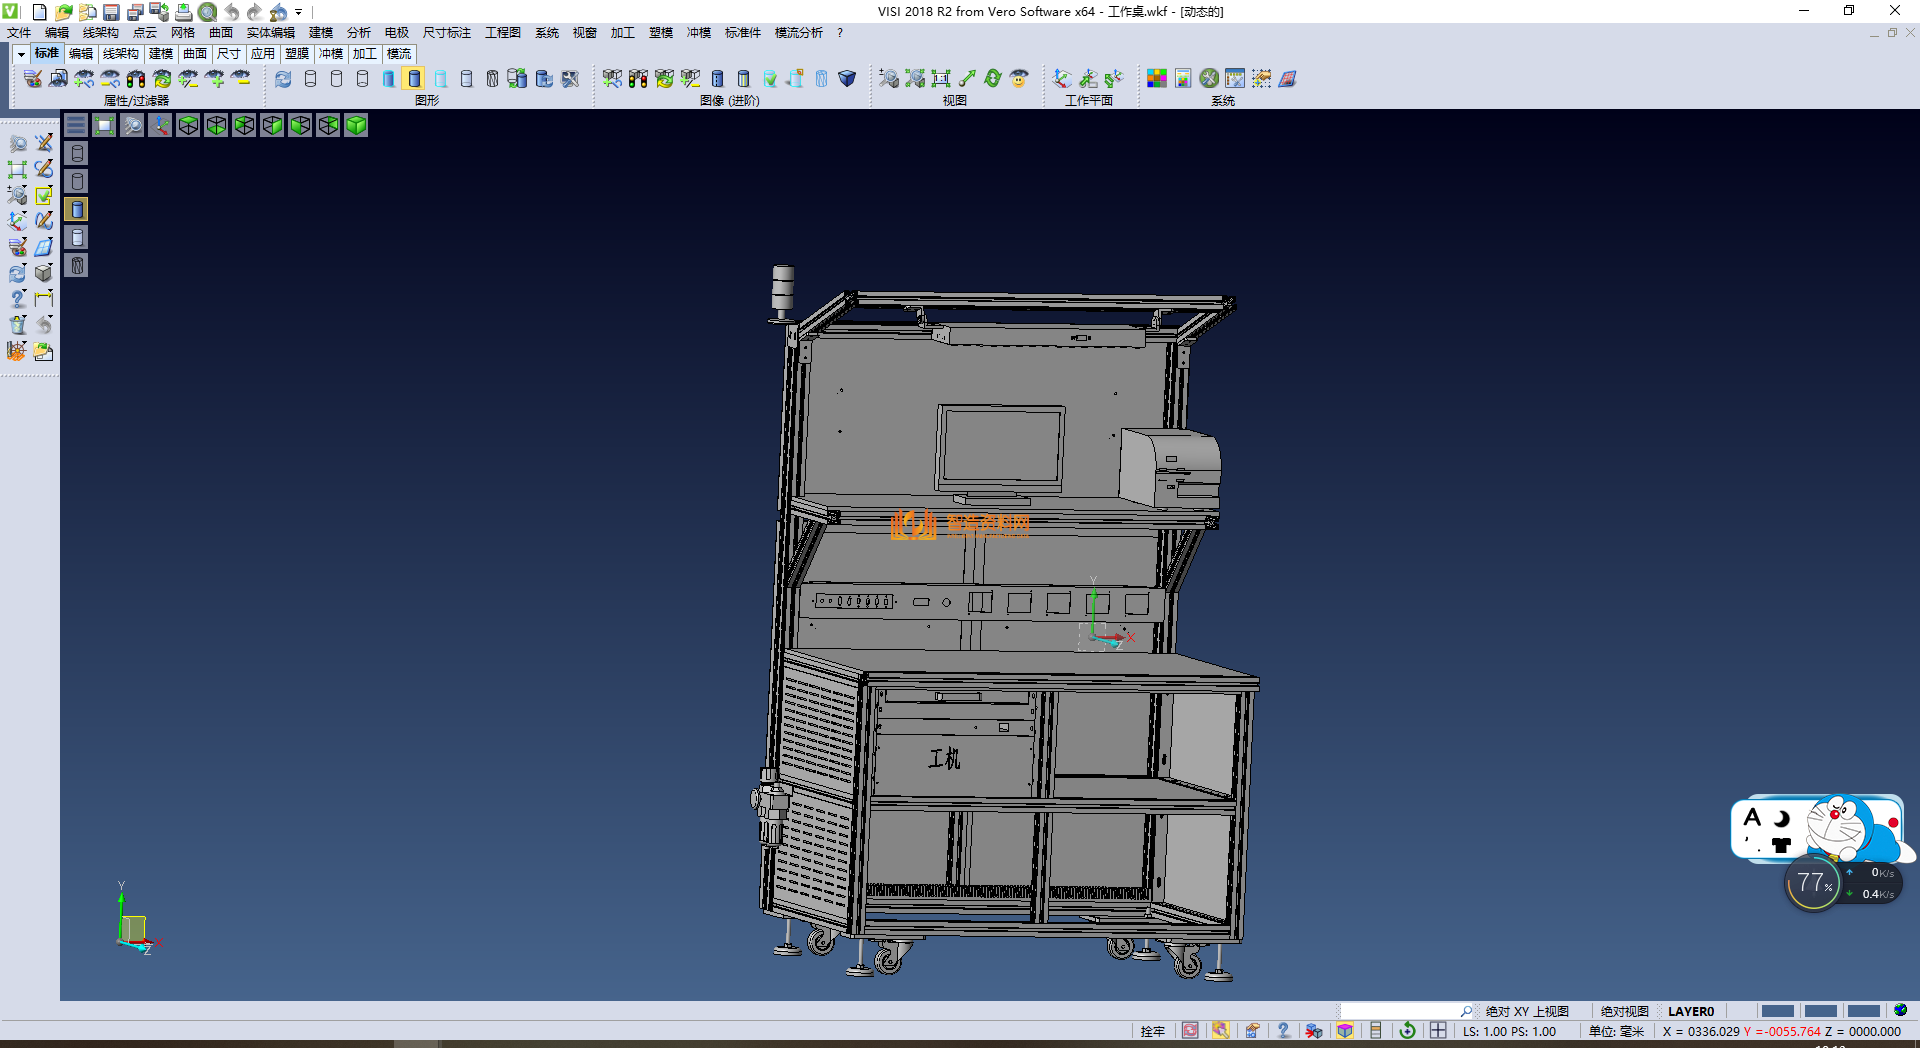Click the search input field in status bar
Screen dimensions: 1920x1048
point(1400,1011)
